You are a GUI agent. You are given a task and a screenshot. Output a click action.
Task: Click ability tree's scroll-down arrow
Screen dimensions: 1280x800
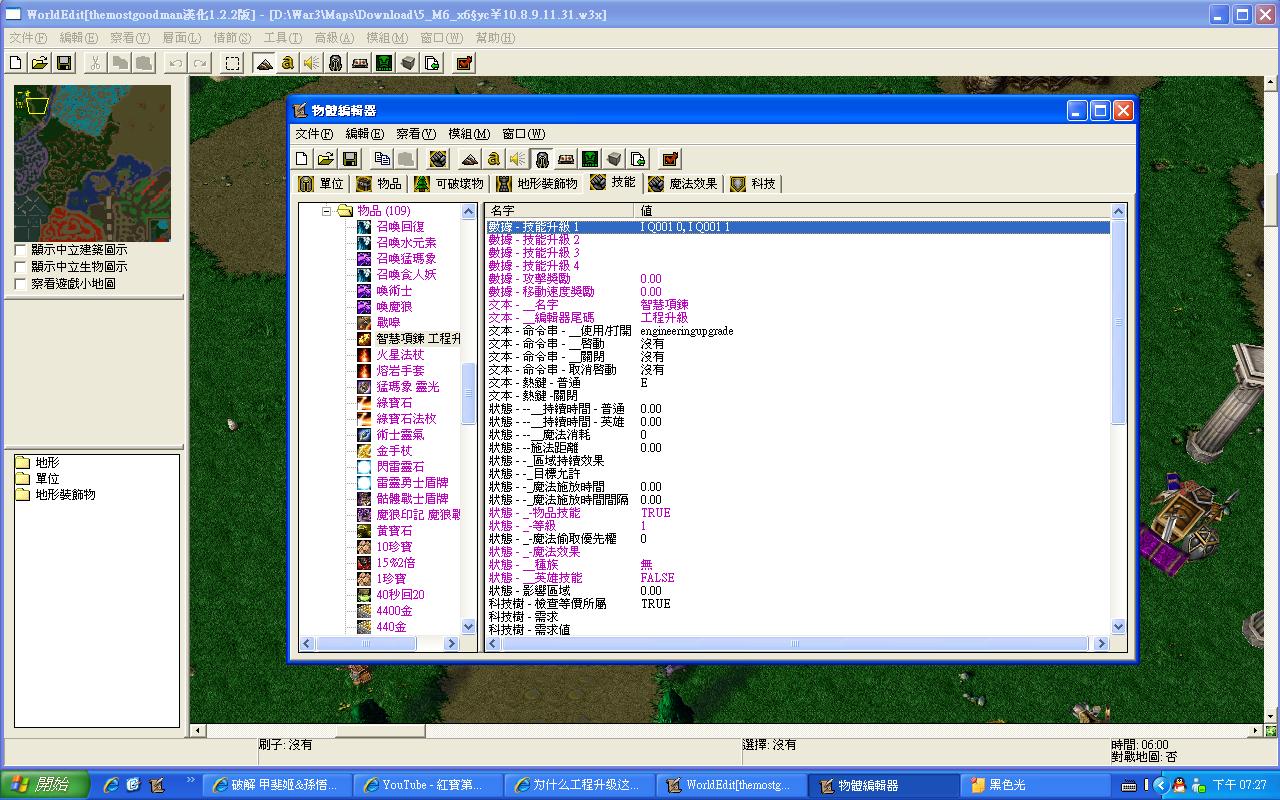[x=468, y=627]
